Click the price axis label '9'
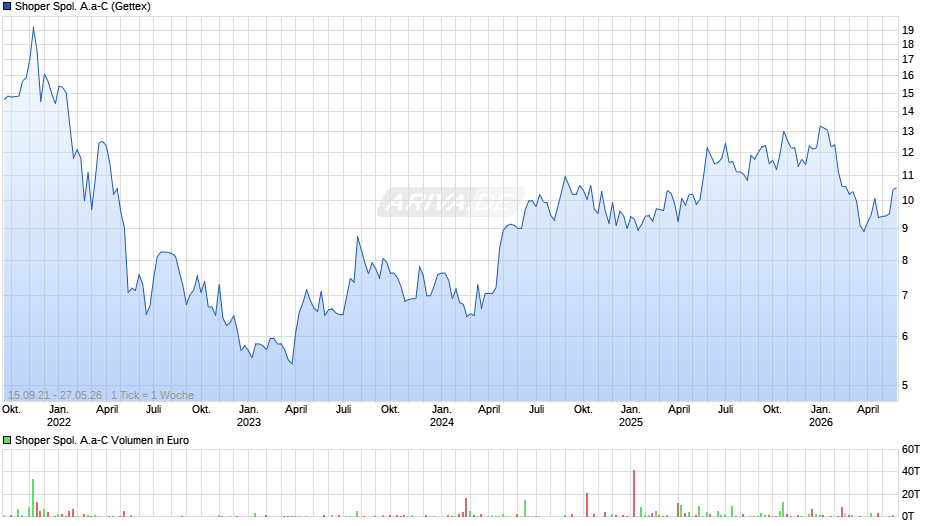Viewport: 940px width, 526px height. pos(905,229)
